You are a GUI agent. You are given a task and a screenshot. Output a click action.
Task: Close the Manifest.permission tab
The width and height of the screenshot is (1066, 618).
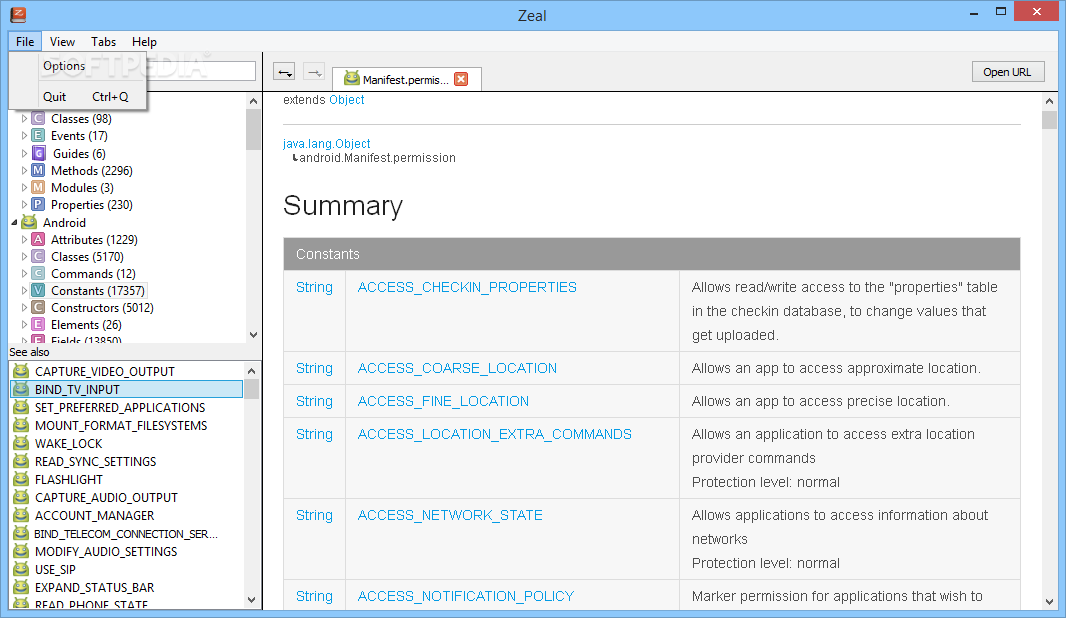[461, 79]
